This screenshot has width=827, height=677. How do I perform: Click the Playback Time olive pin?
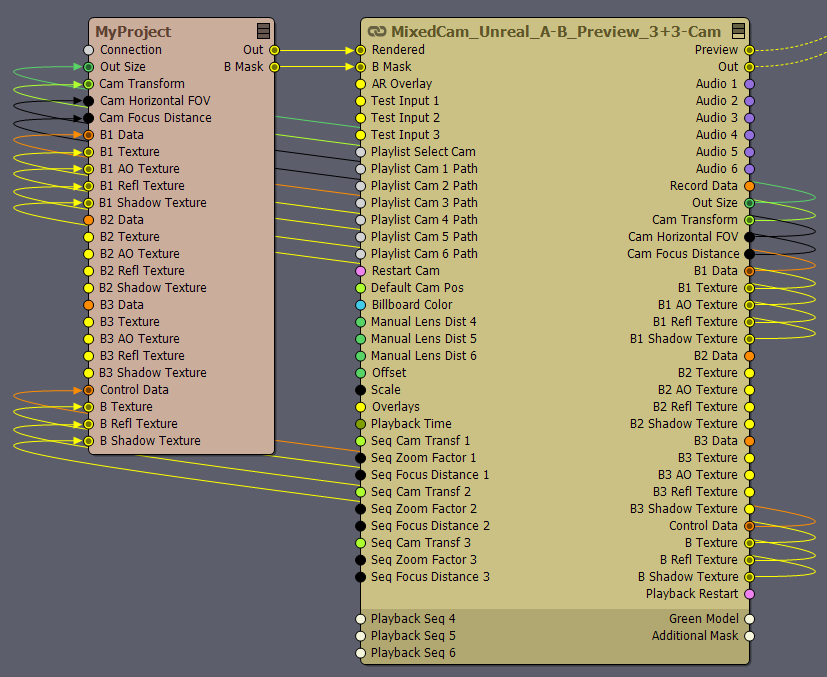[x=360, y=424]
